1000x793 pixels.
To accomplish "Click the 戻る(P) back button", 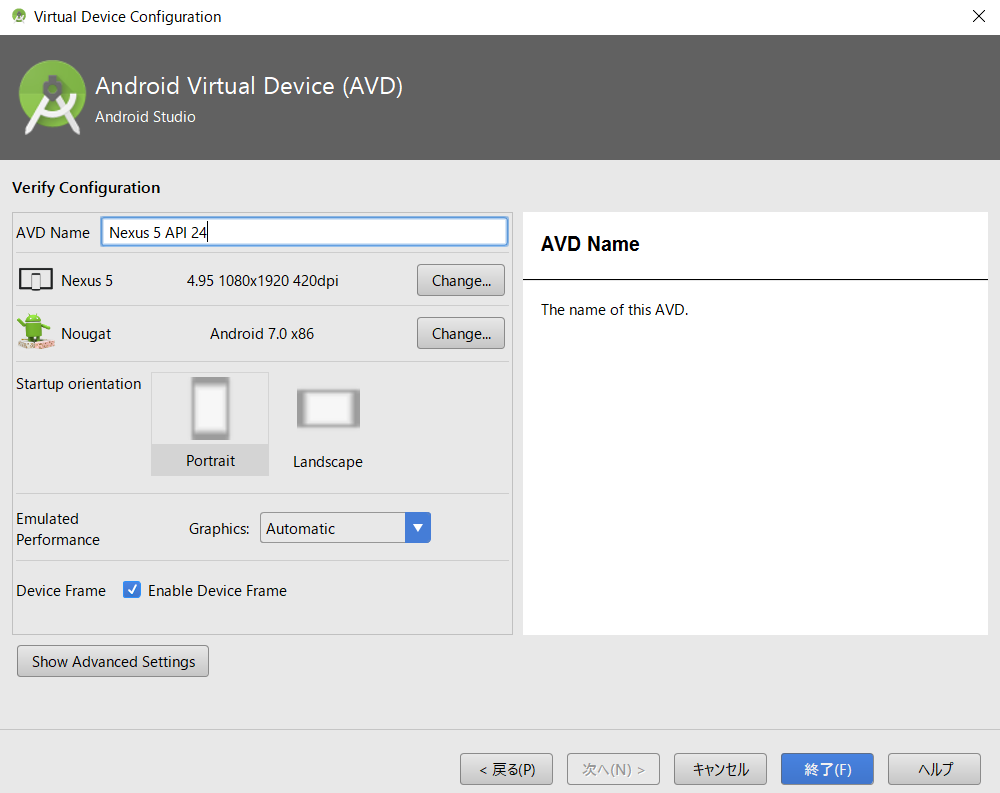I will point(506,769).
